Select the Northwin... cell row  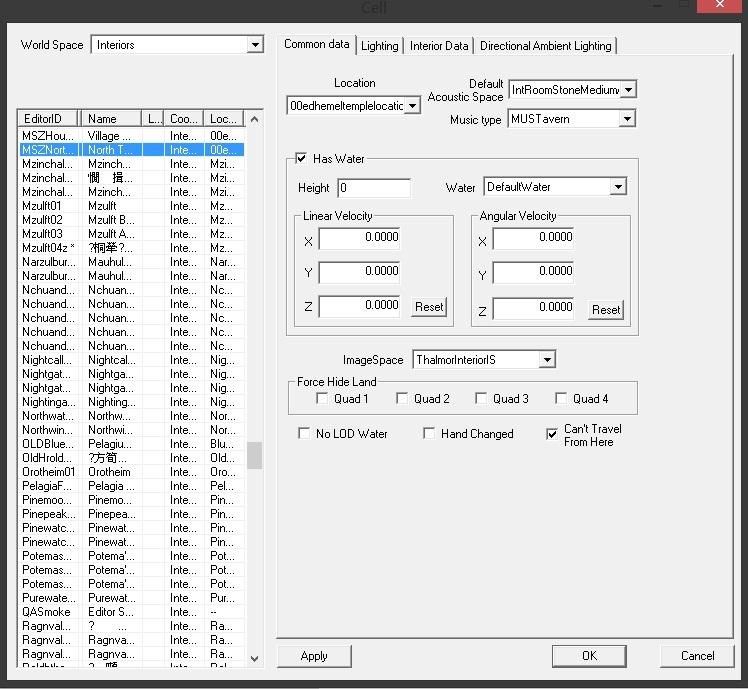132,430
